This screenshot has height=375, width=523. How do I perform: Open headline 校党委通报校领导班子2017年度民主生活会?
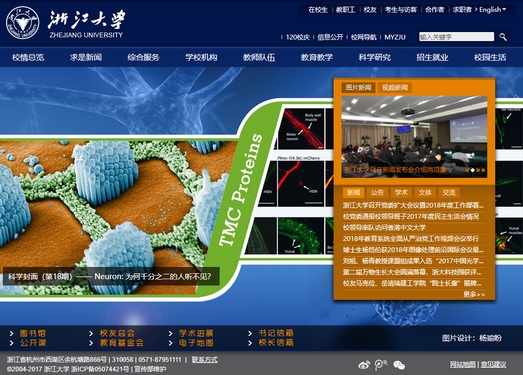tap(411, 216)
